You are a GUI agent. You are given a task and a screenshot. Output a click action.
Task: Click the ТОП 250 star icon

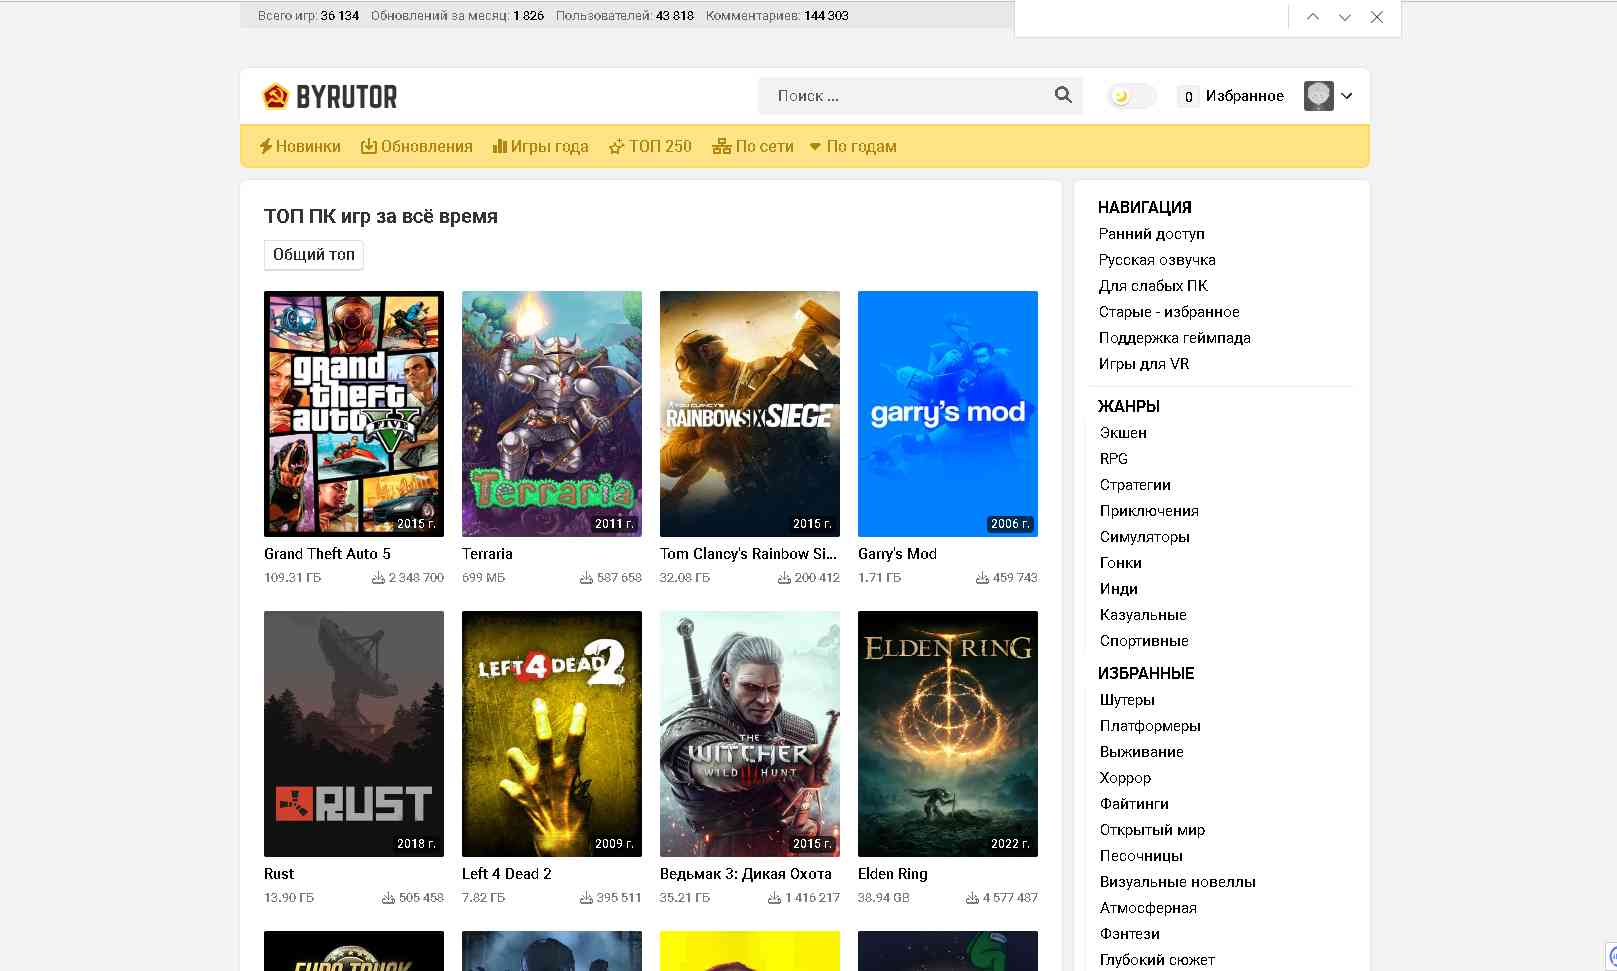(x=616, y=147)
